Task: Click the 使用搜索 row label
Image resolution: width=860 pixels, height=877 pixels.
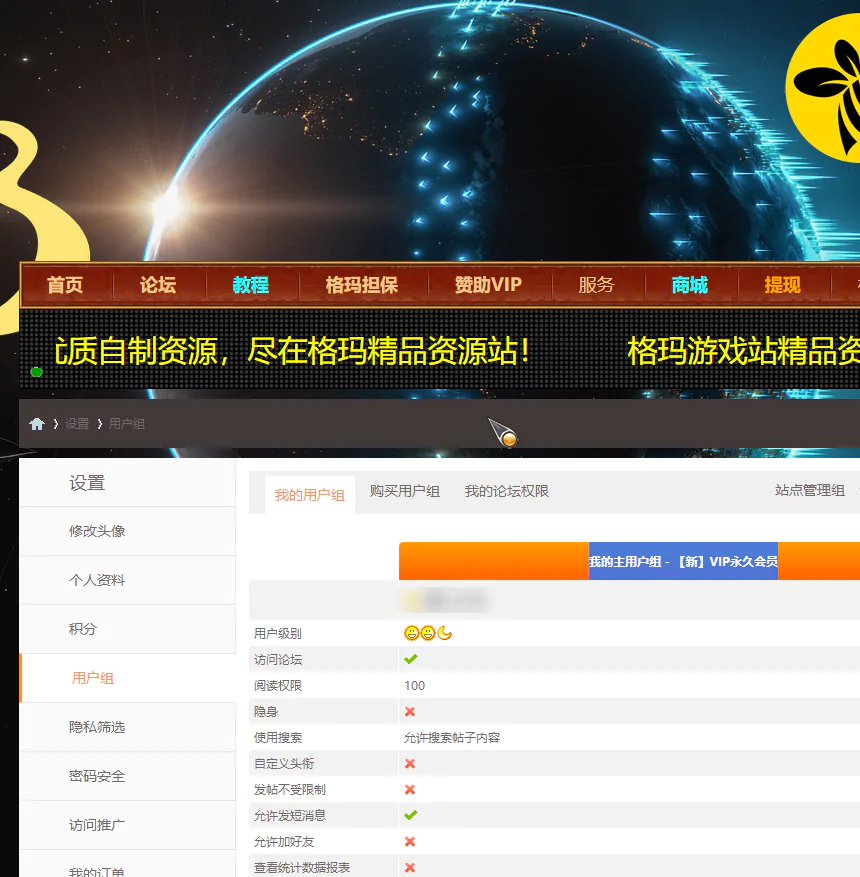Action: click(278, 738)
